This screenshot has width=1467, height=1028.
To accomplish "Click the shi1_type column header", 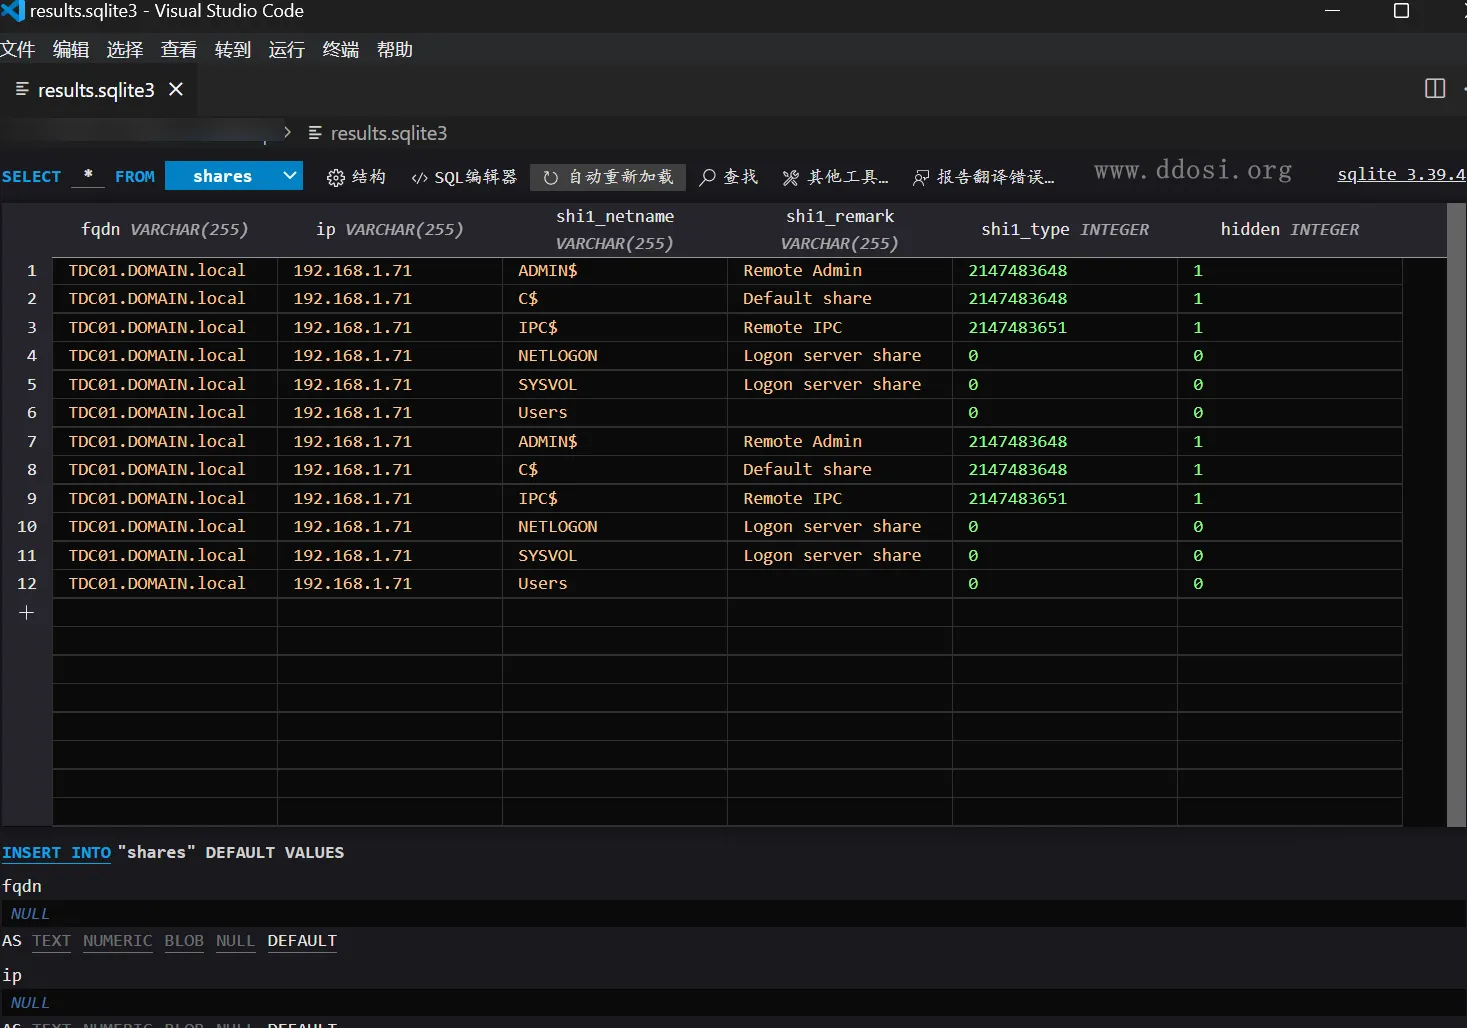I will click(1065, 229).
